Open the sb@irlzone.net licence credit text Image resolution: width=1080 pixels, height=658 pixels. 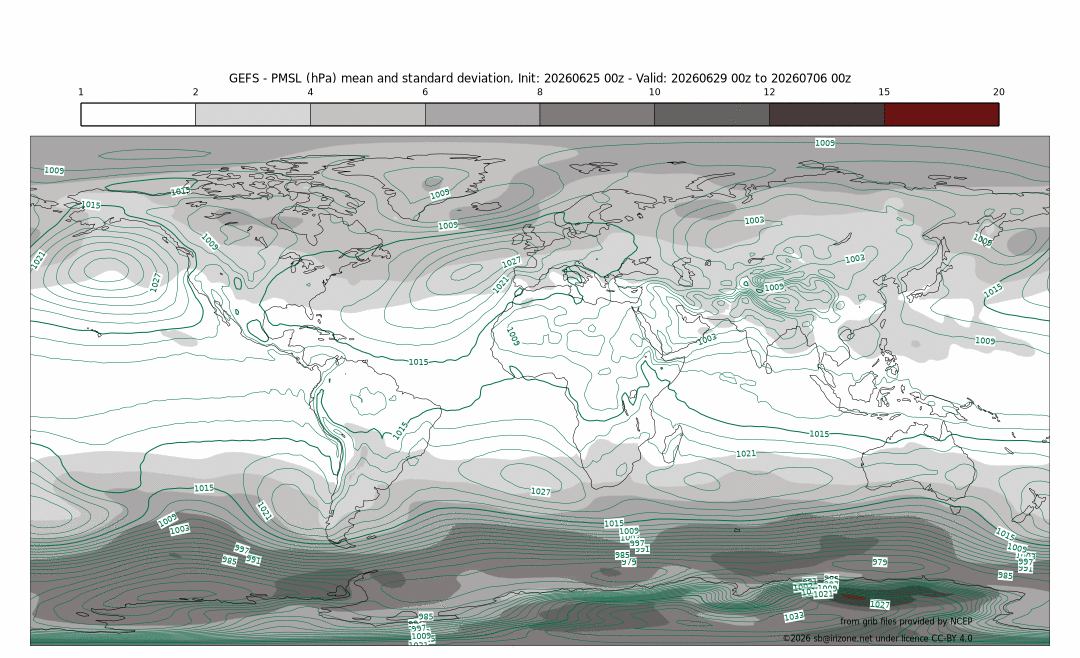pos(878,638)
